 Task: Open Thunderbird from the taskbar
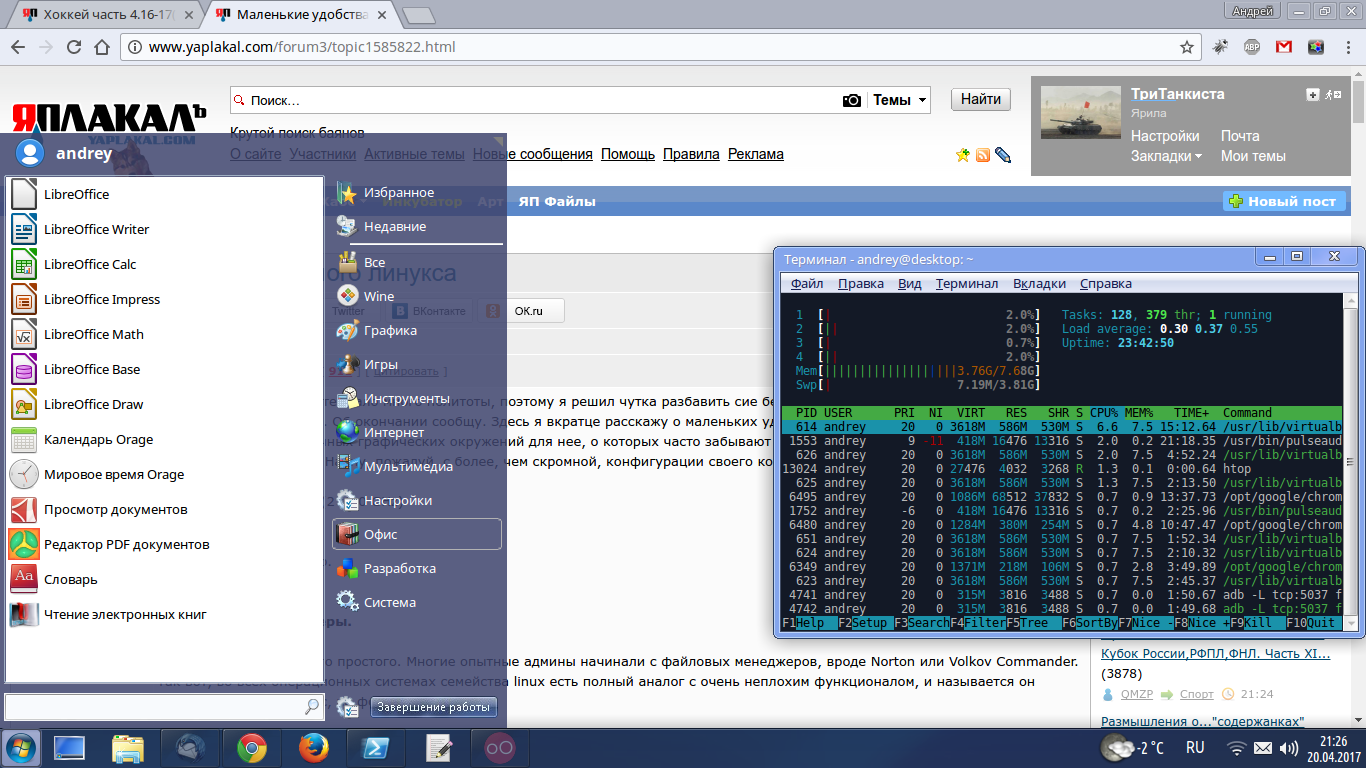point(191,748)
